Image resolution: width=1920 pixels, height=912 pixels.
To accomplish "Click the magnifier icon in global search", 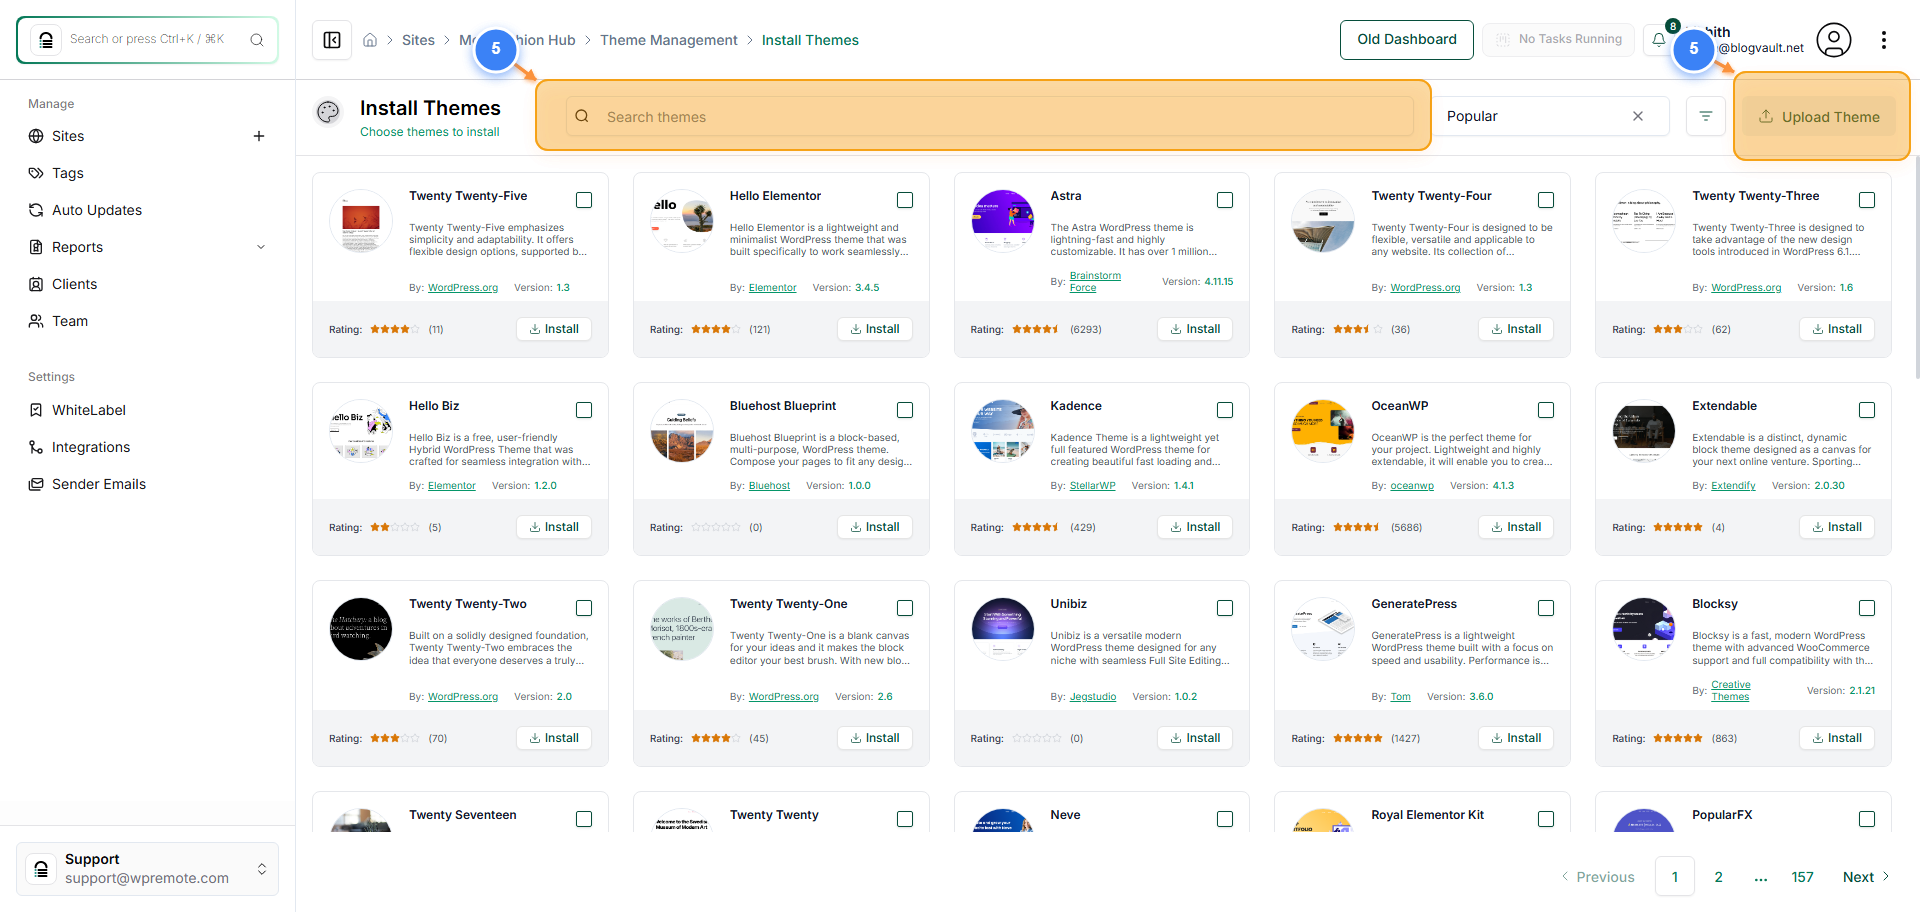I will click(x=257, y=40).
